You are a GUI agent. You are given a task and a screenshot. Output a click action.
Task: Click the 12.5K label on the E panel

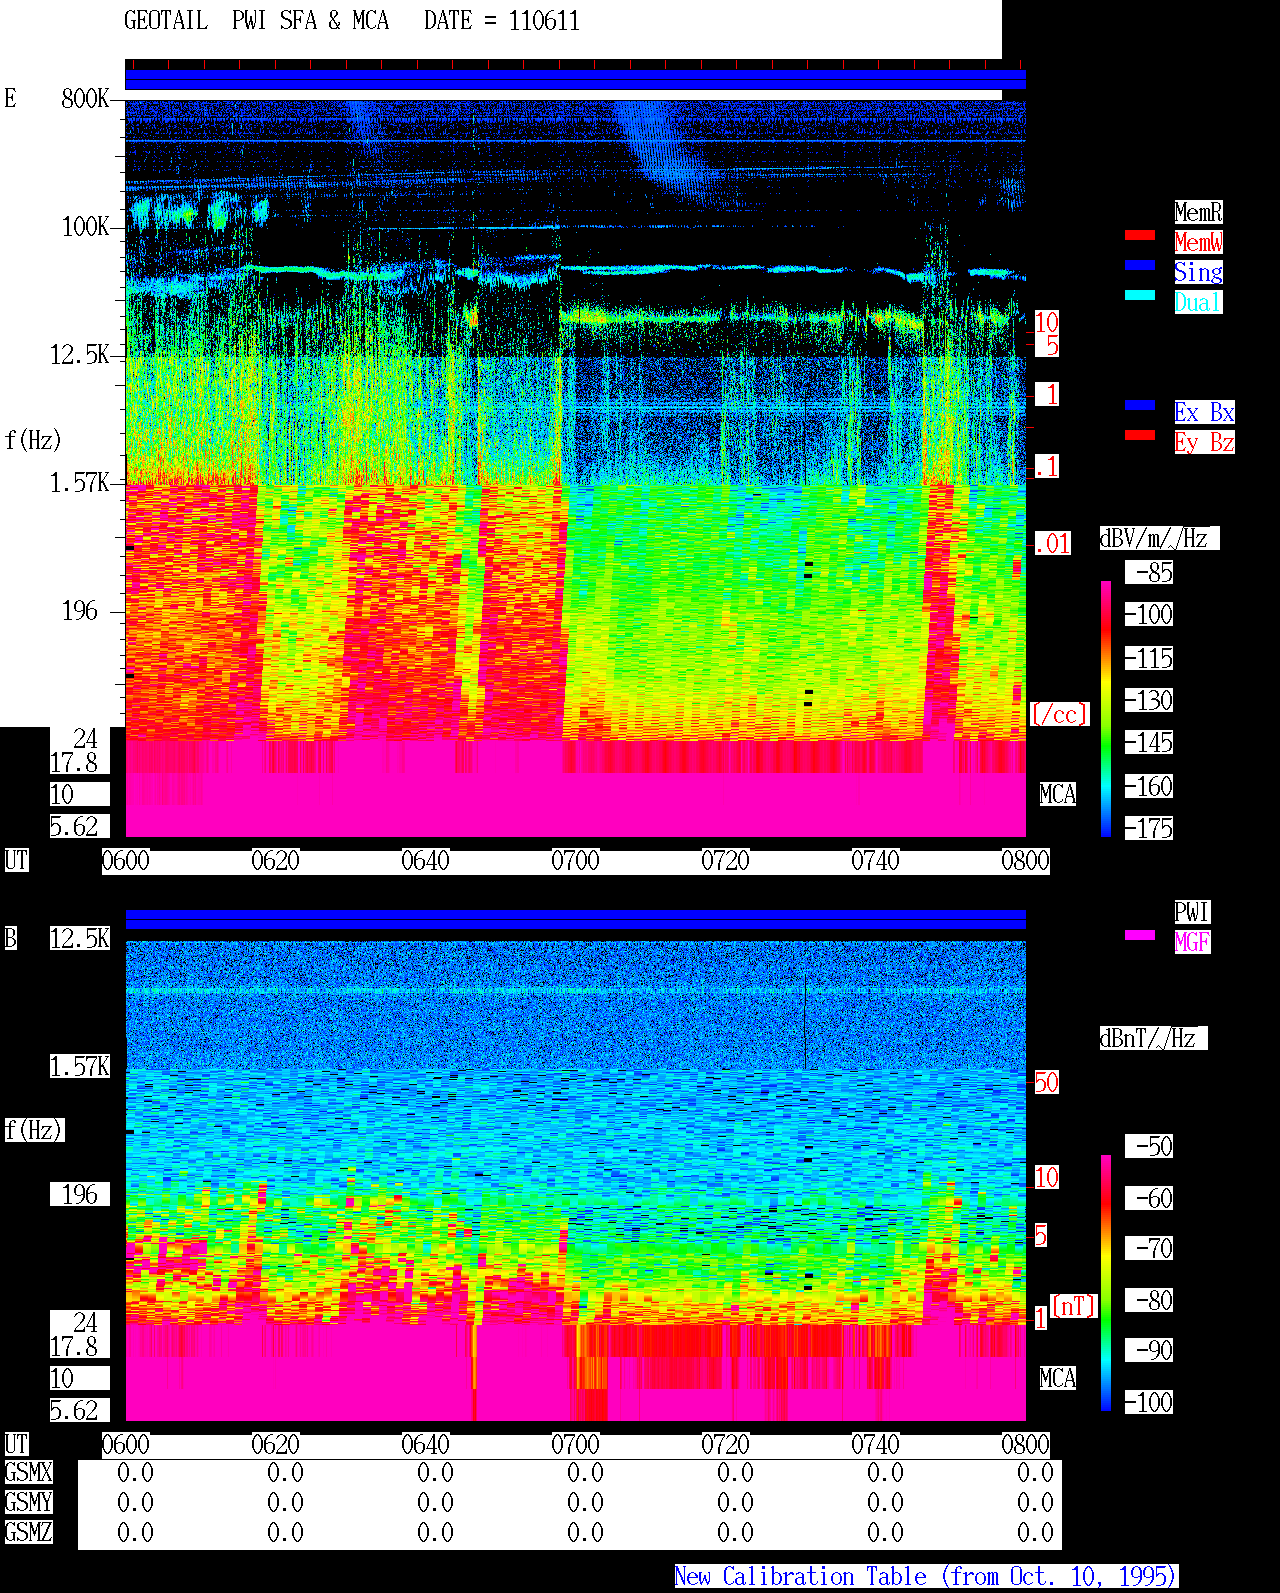pos(80,354)
